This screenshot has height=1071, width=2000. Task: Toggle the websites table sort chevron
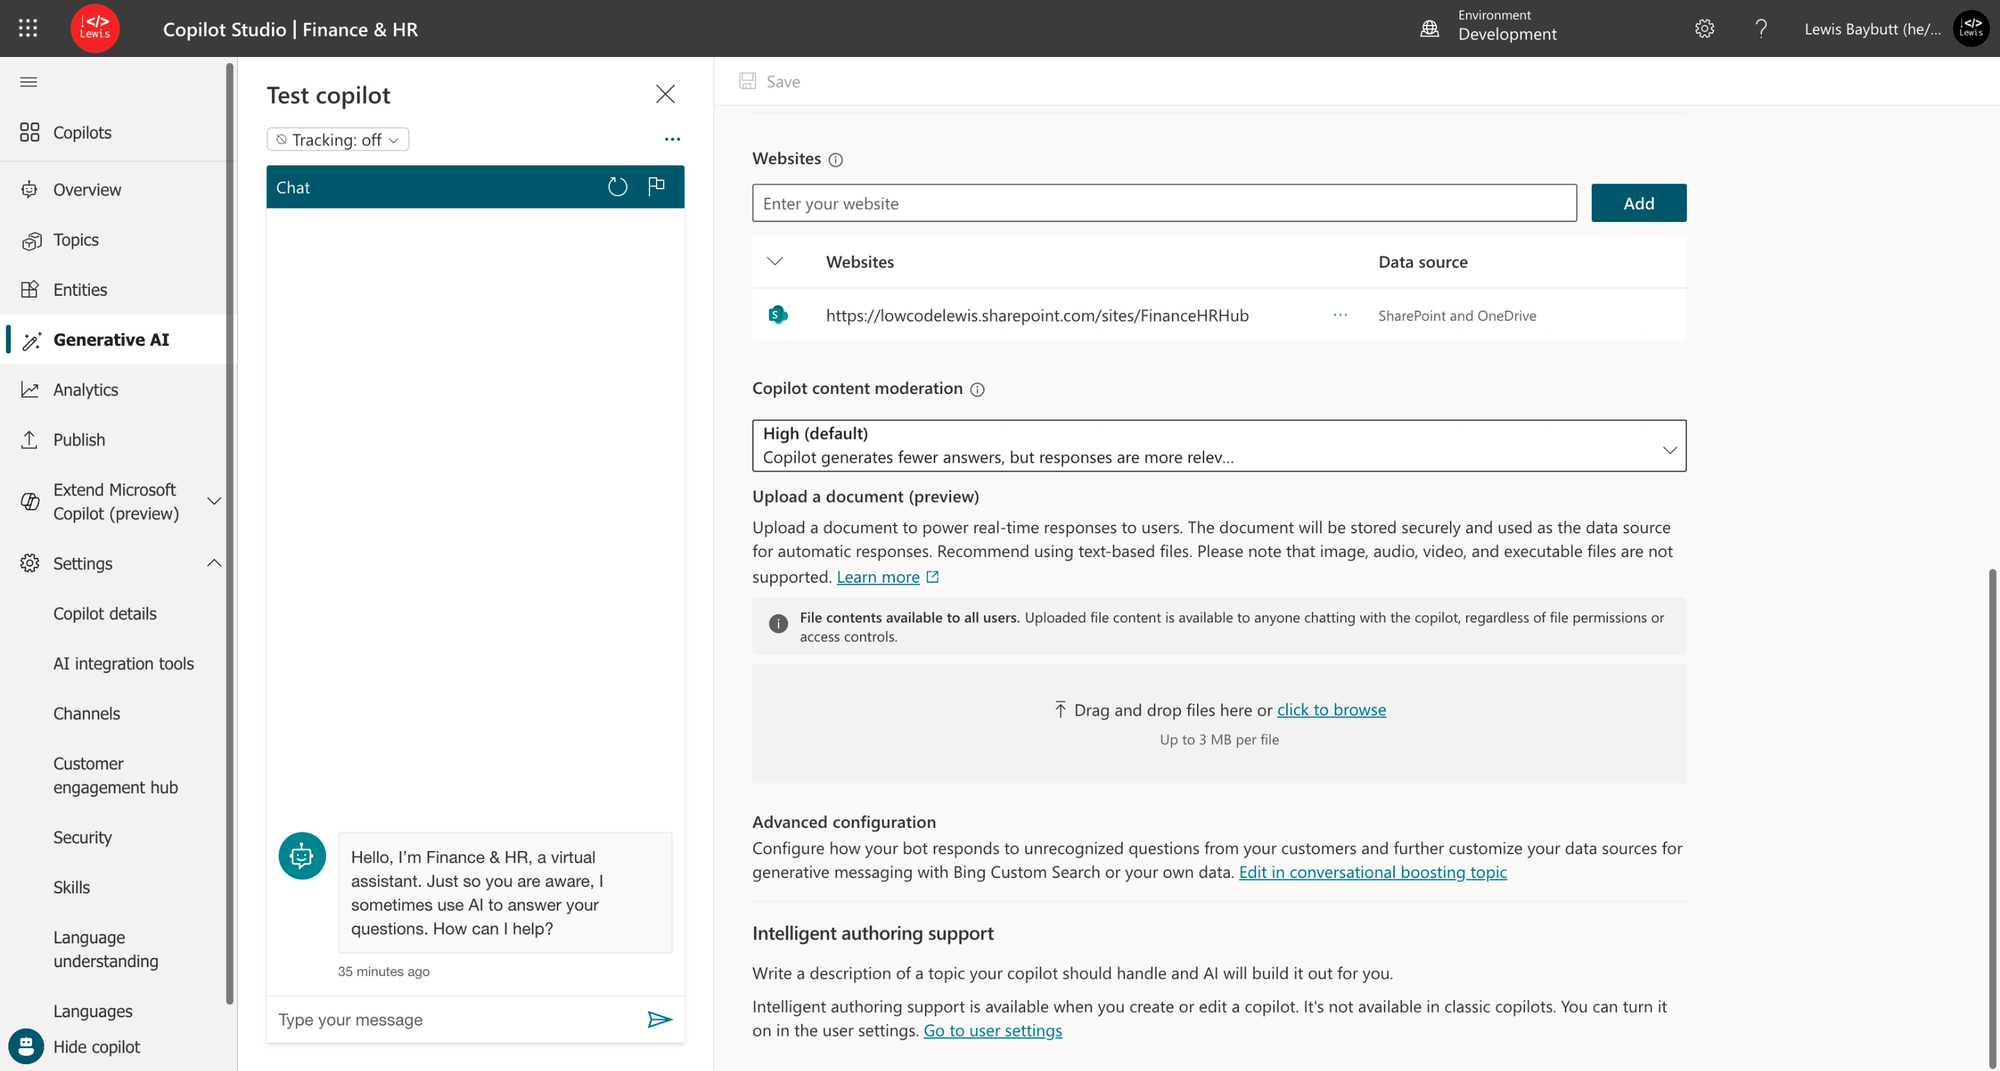pos(775,262)
